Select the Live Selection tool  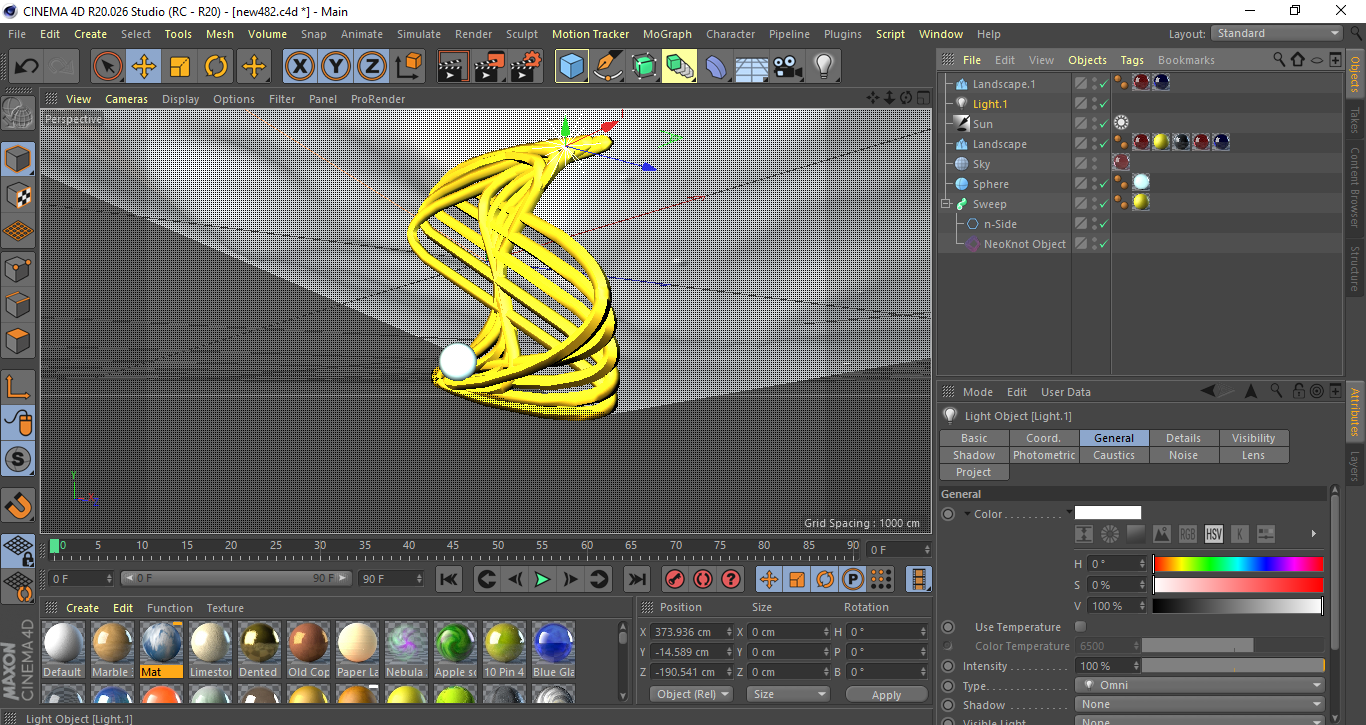[x=108, y=67]
